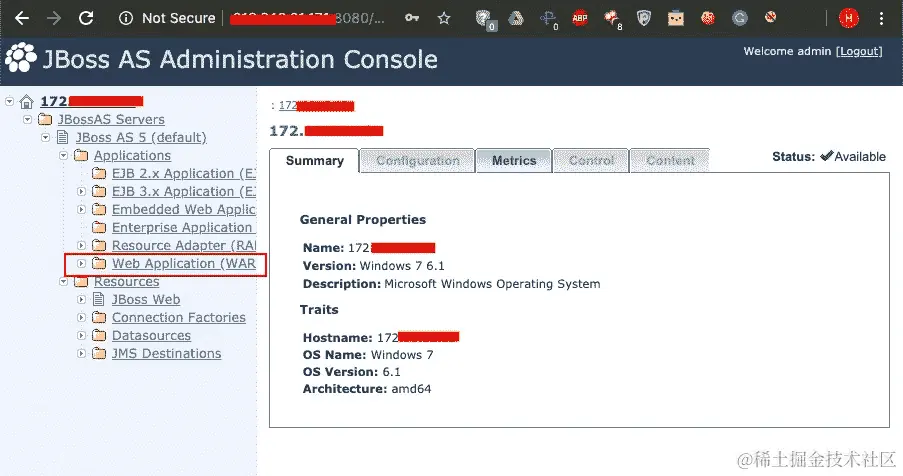The width and height of the screenshot is (903, 476).
Task: Open the Content tab
Action: click(x=670, y=161)
